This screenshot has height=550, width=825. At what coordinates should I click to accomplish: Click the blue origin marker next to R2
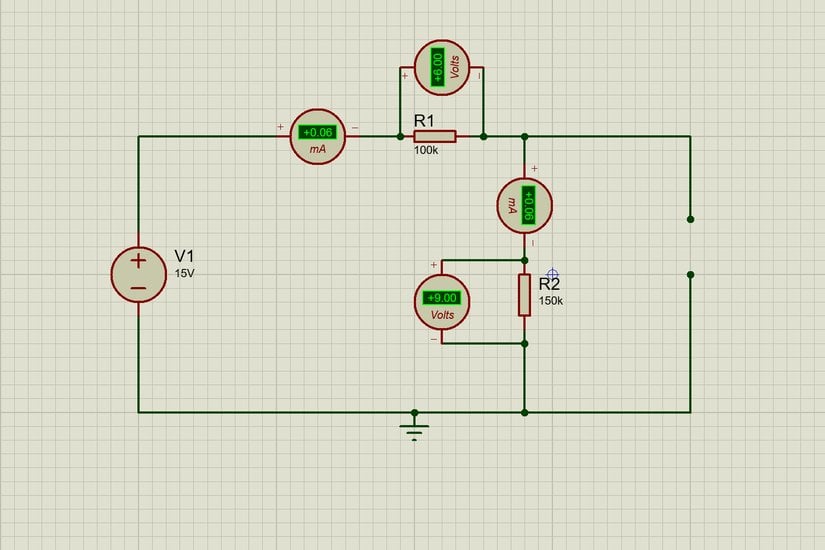coord(552,274)
